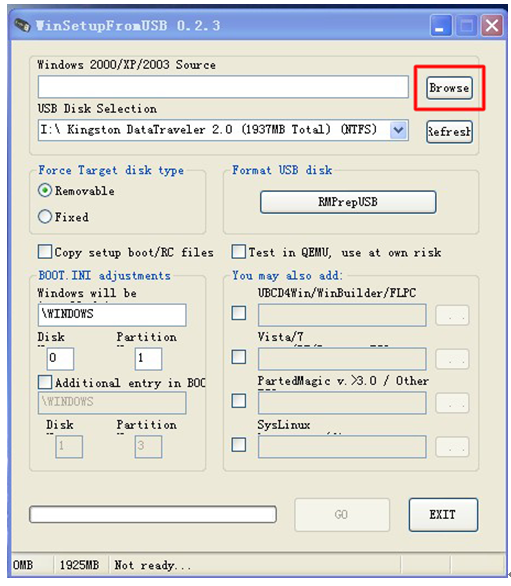Image resolution: width=511 pixels, height=586 pixels.
Task: Refresh the USB disk list
Action: pos(449,132)
